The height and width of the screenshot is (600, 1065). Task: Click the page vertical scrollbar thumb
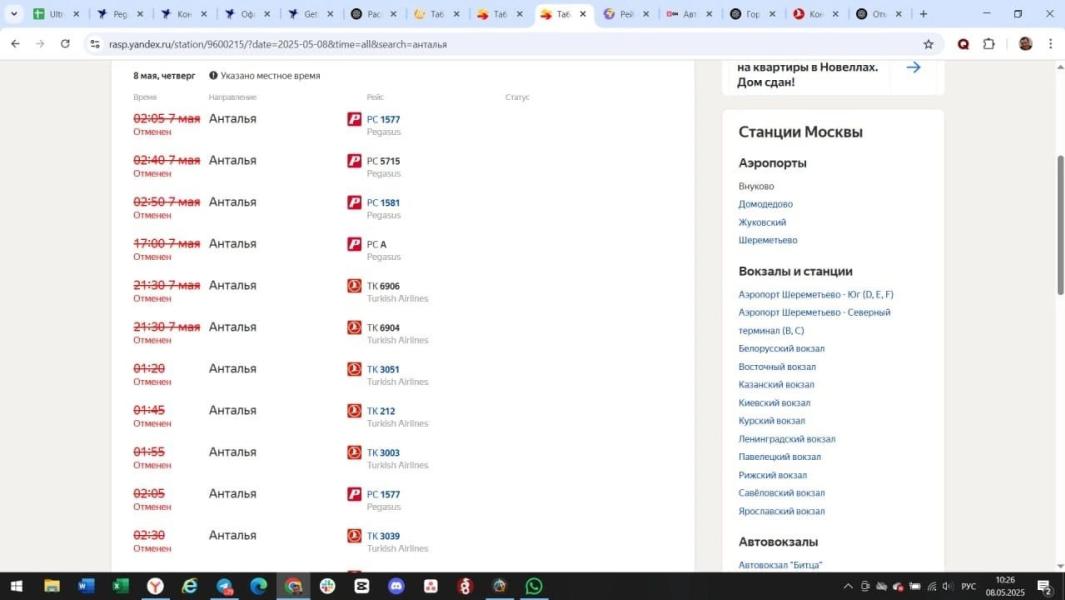pyautogui.click(x=1060, y=224)
